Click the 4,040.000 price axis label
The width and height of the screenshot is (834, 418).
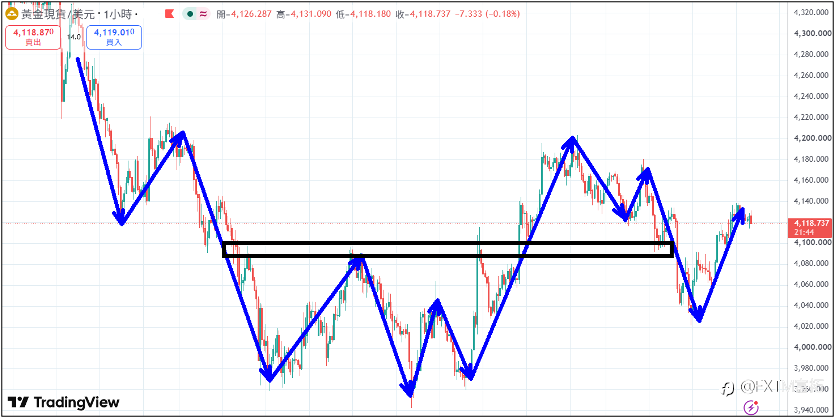click(810, 306)
